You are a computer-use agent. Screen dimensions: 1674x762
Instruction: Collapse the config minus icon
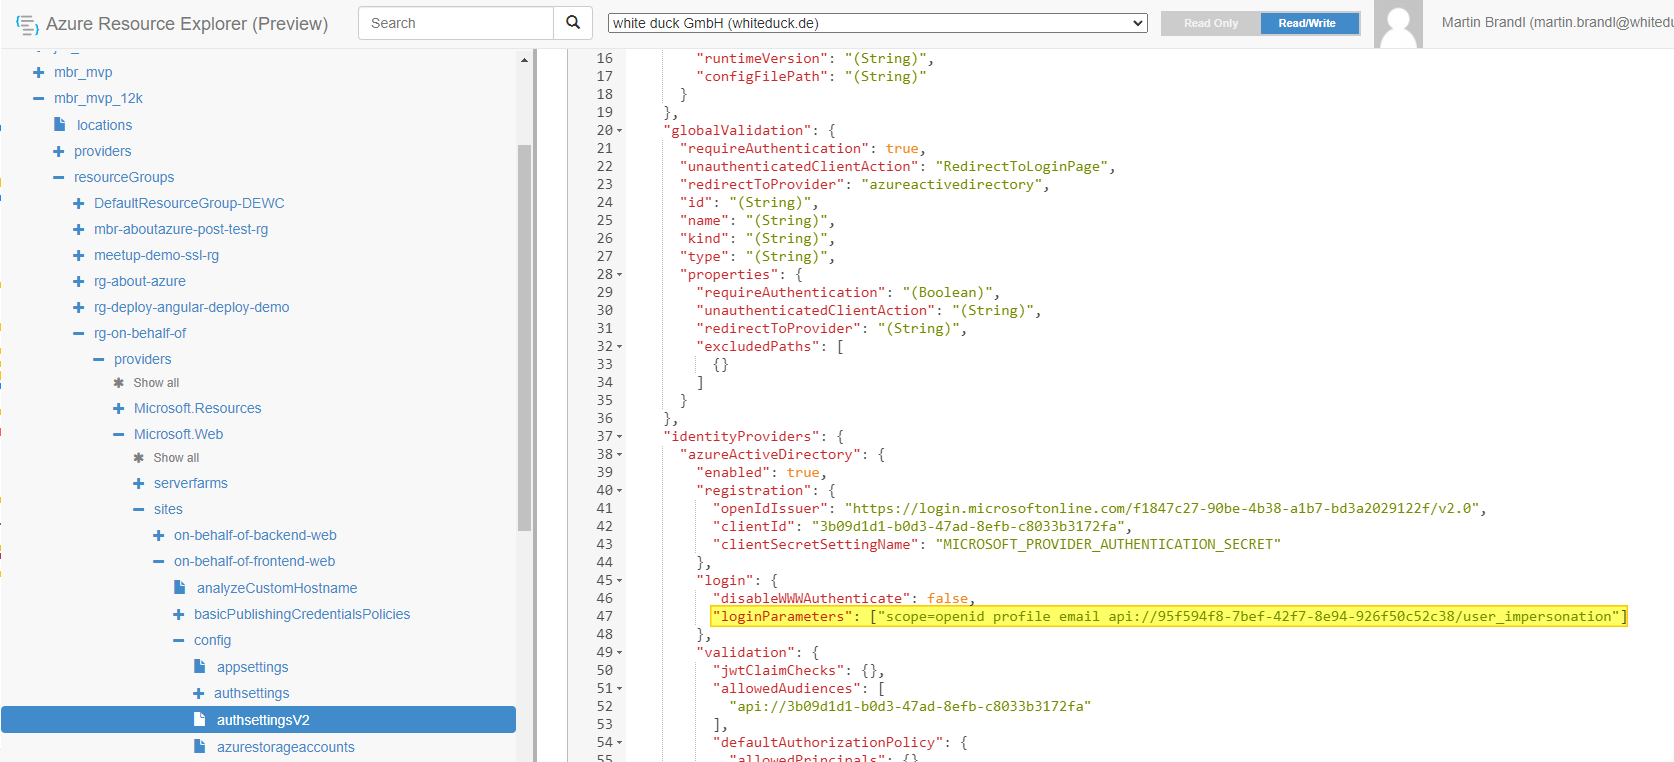[x=179, y=640]
